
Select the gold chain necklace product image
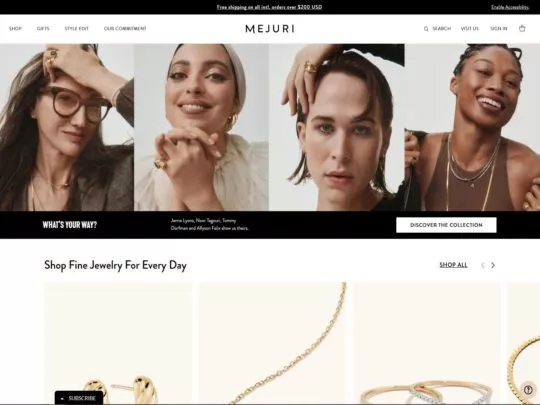(x=272, y=343)
